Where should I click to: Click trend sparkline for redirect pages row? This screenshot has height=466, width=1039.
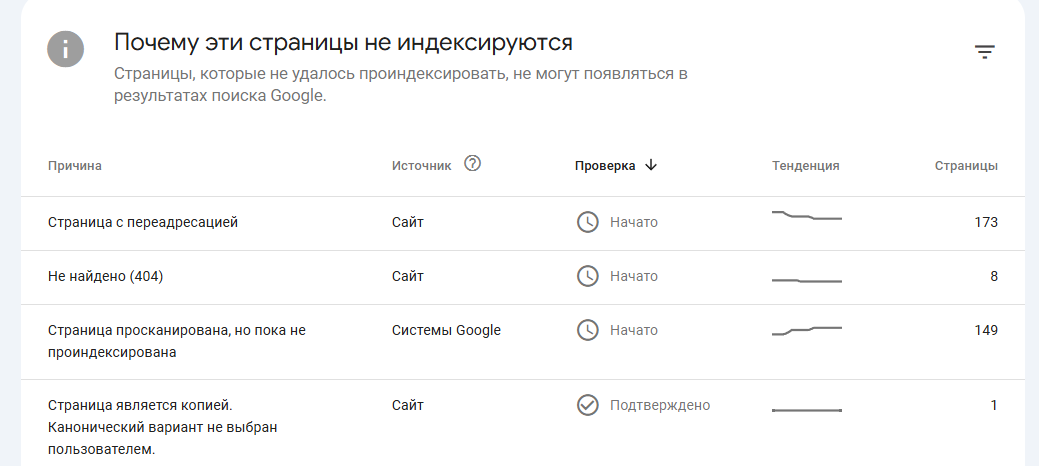[807, 215]
